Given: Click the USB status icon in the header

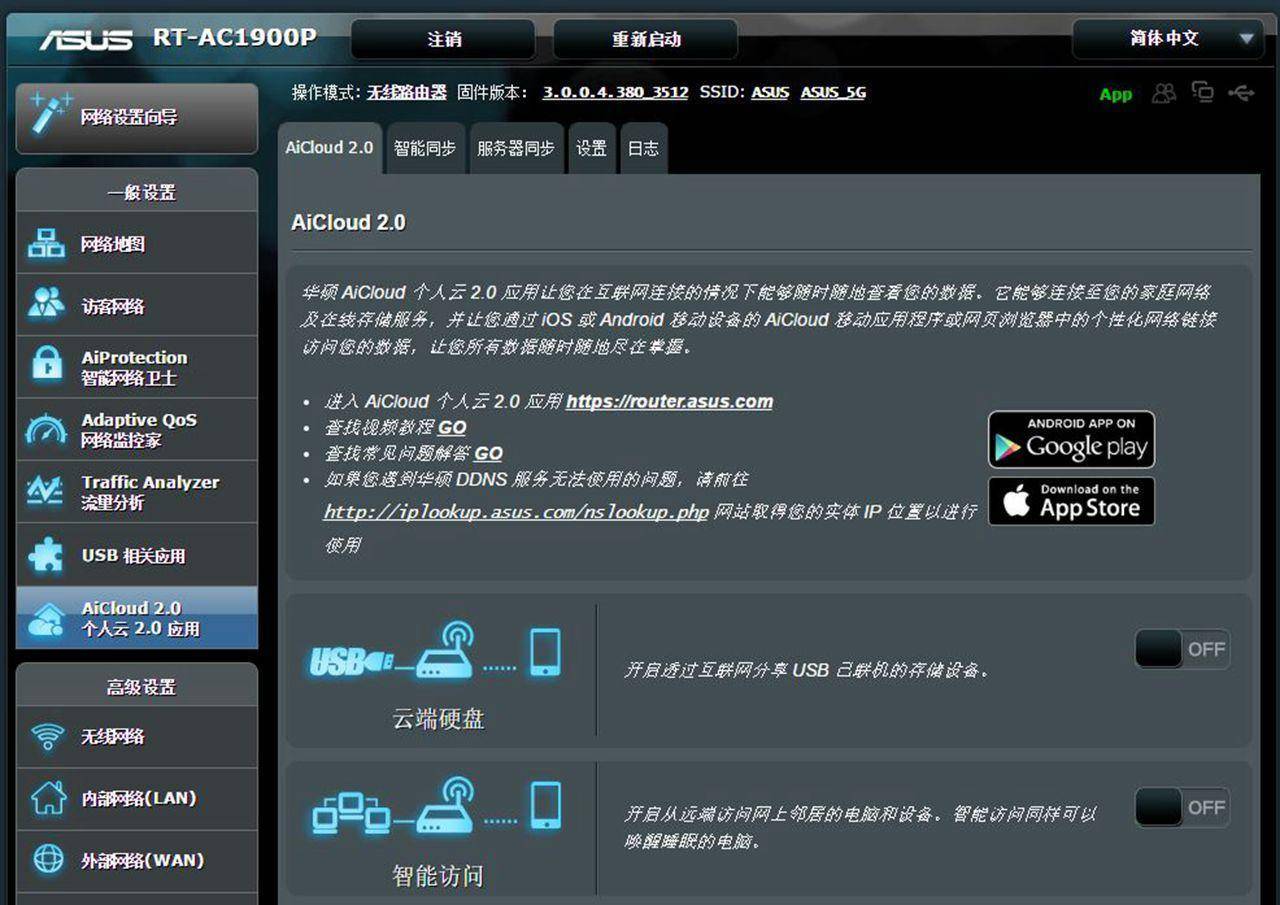Looking at the screenshot, I should pos(1242,92).
